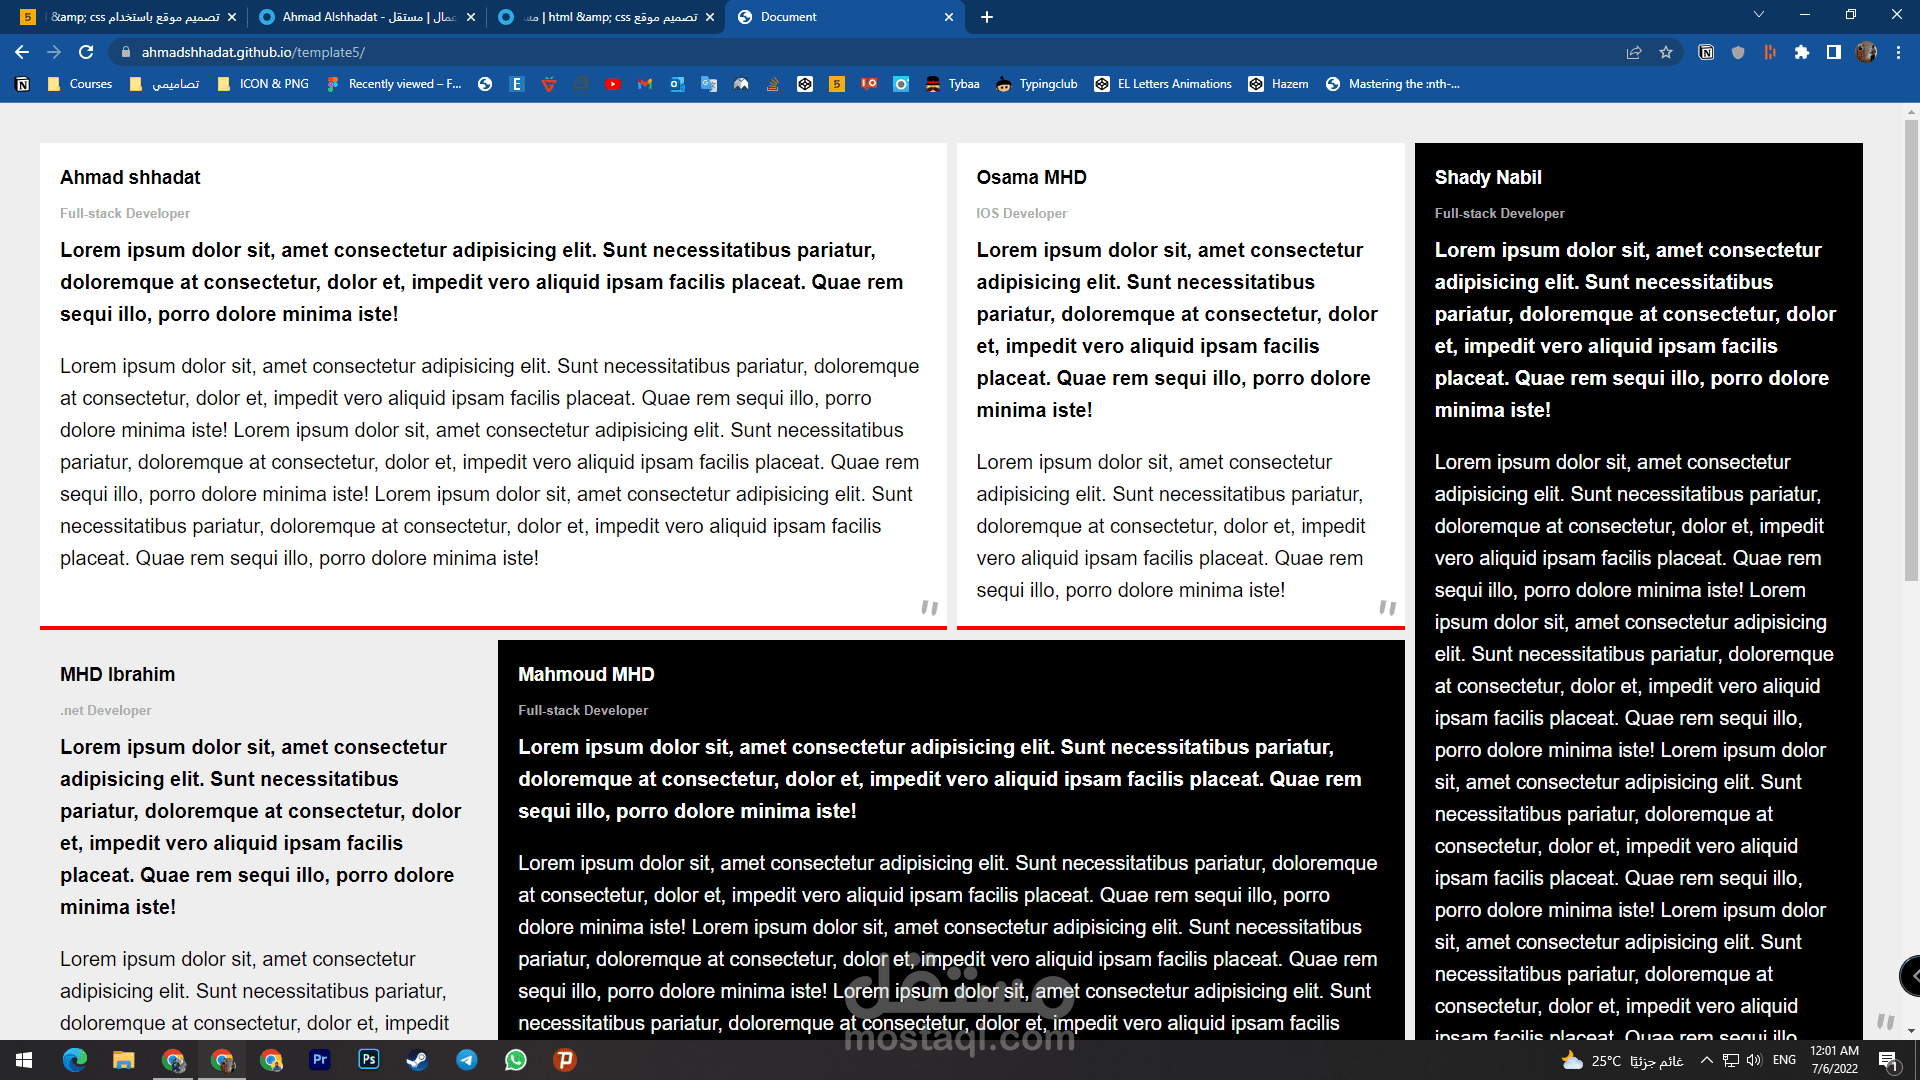Open the Notion extension icon

coord(1706,52)
